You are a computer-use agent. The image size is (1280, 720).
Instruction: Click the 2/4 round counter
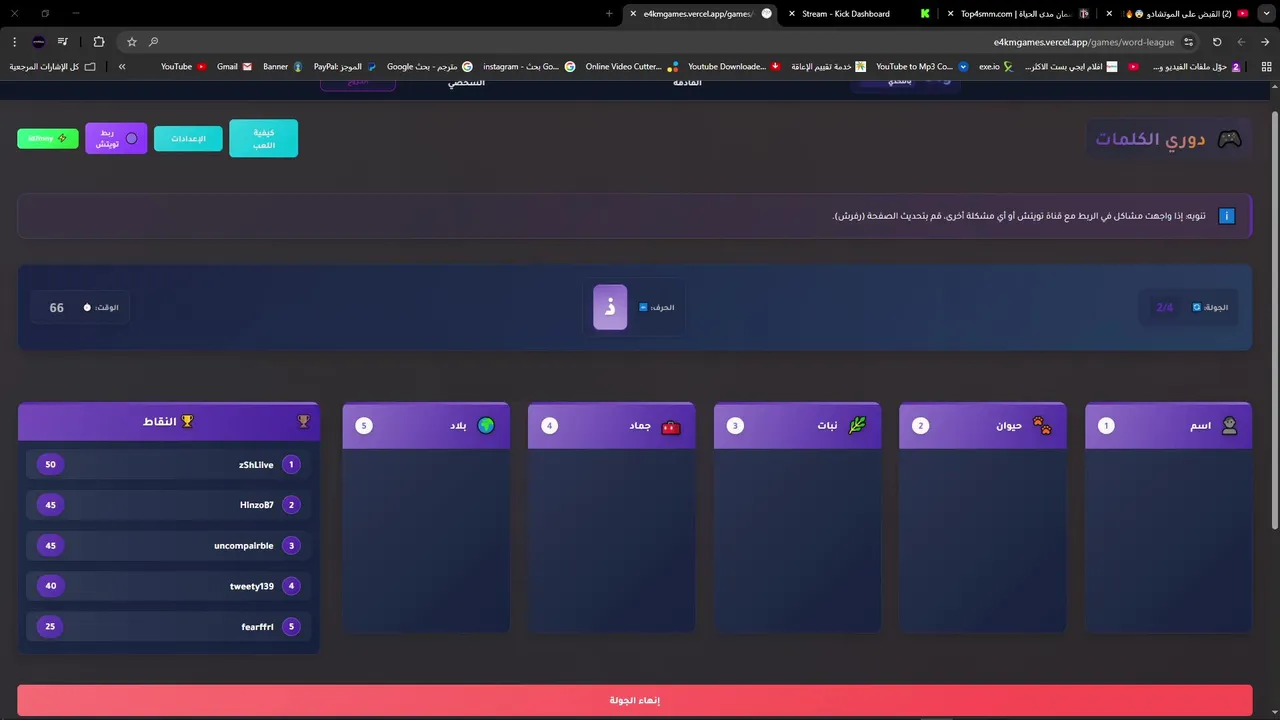coord(1165,308)
